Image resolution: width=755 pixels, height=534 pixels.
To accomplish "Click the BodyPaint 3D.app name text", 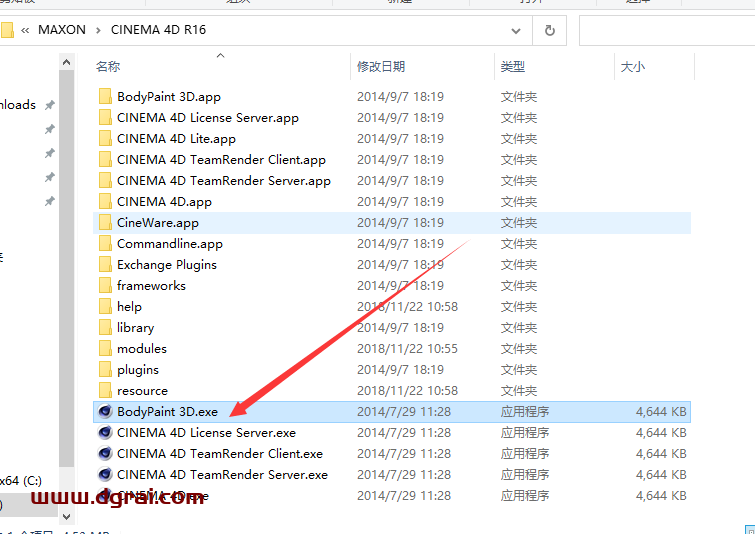I will 169,97.
